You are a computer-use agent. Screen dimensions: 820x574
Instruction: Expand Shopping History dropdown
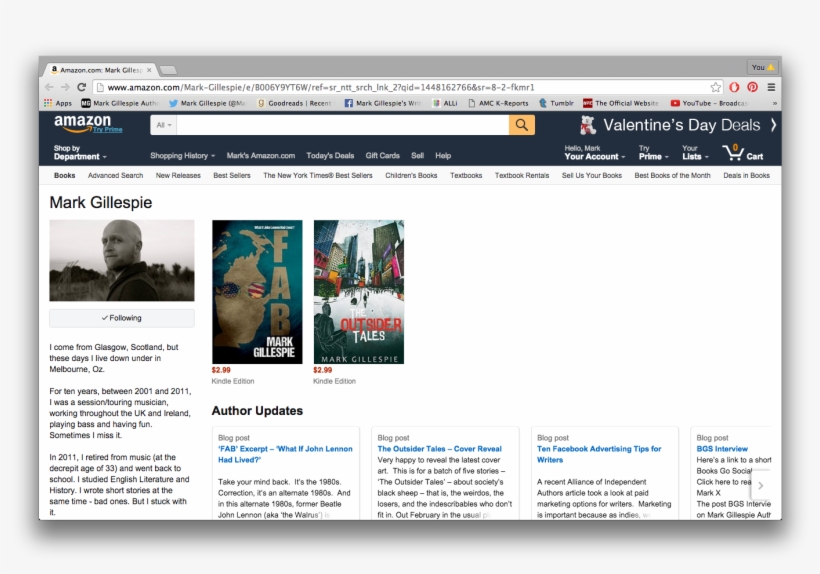tap(183, 156)
